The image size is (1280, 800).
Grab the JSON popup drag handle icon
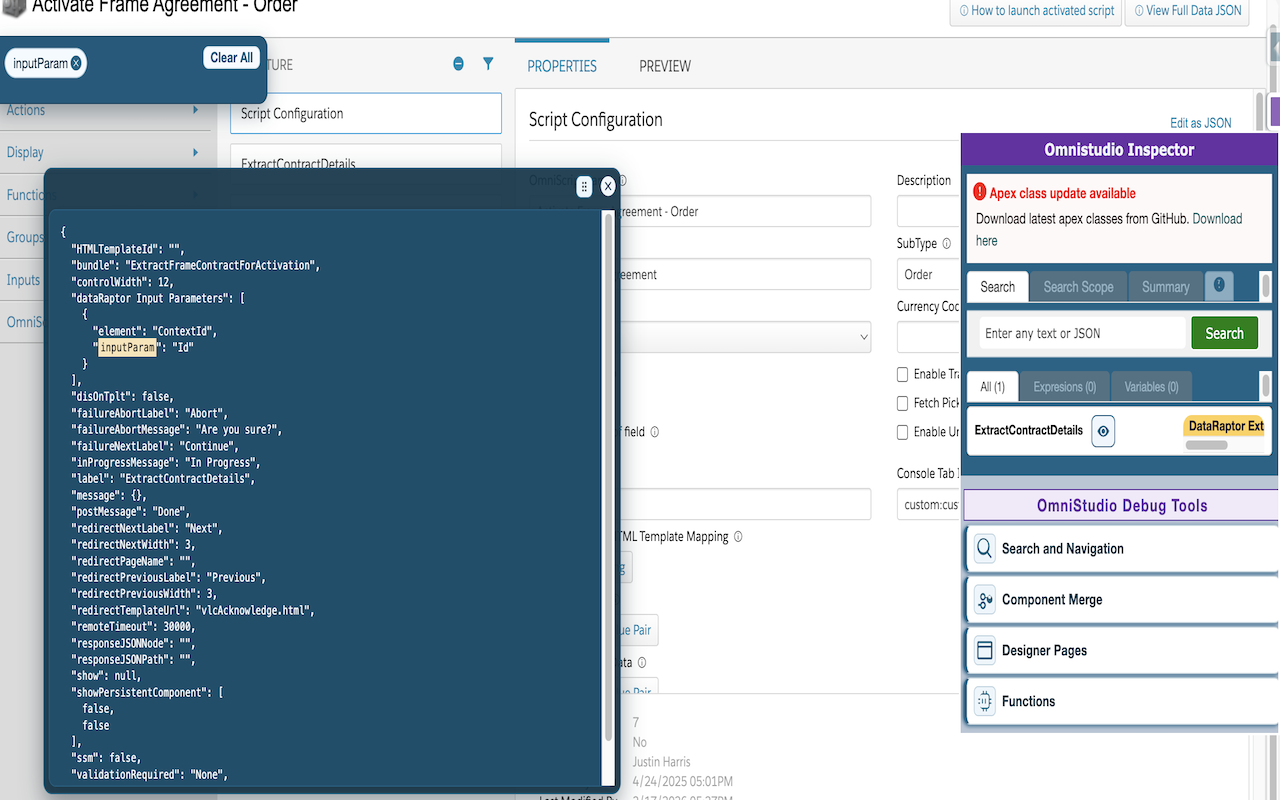point(585,186)
